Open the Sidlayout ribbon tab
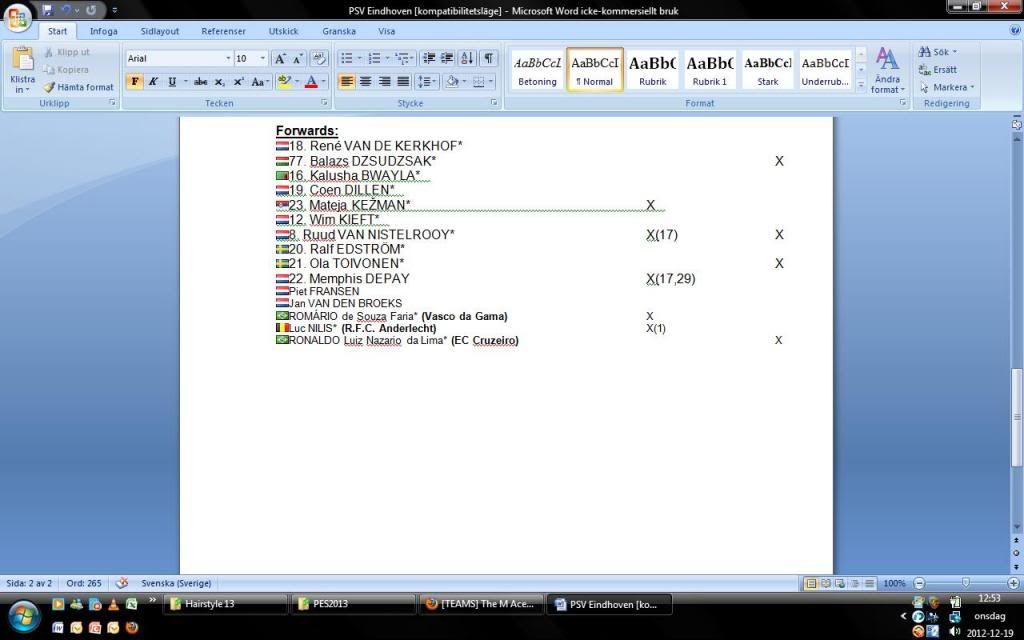1024x640 pixels. pos(159,31)
